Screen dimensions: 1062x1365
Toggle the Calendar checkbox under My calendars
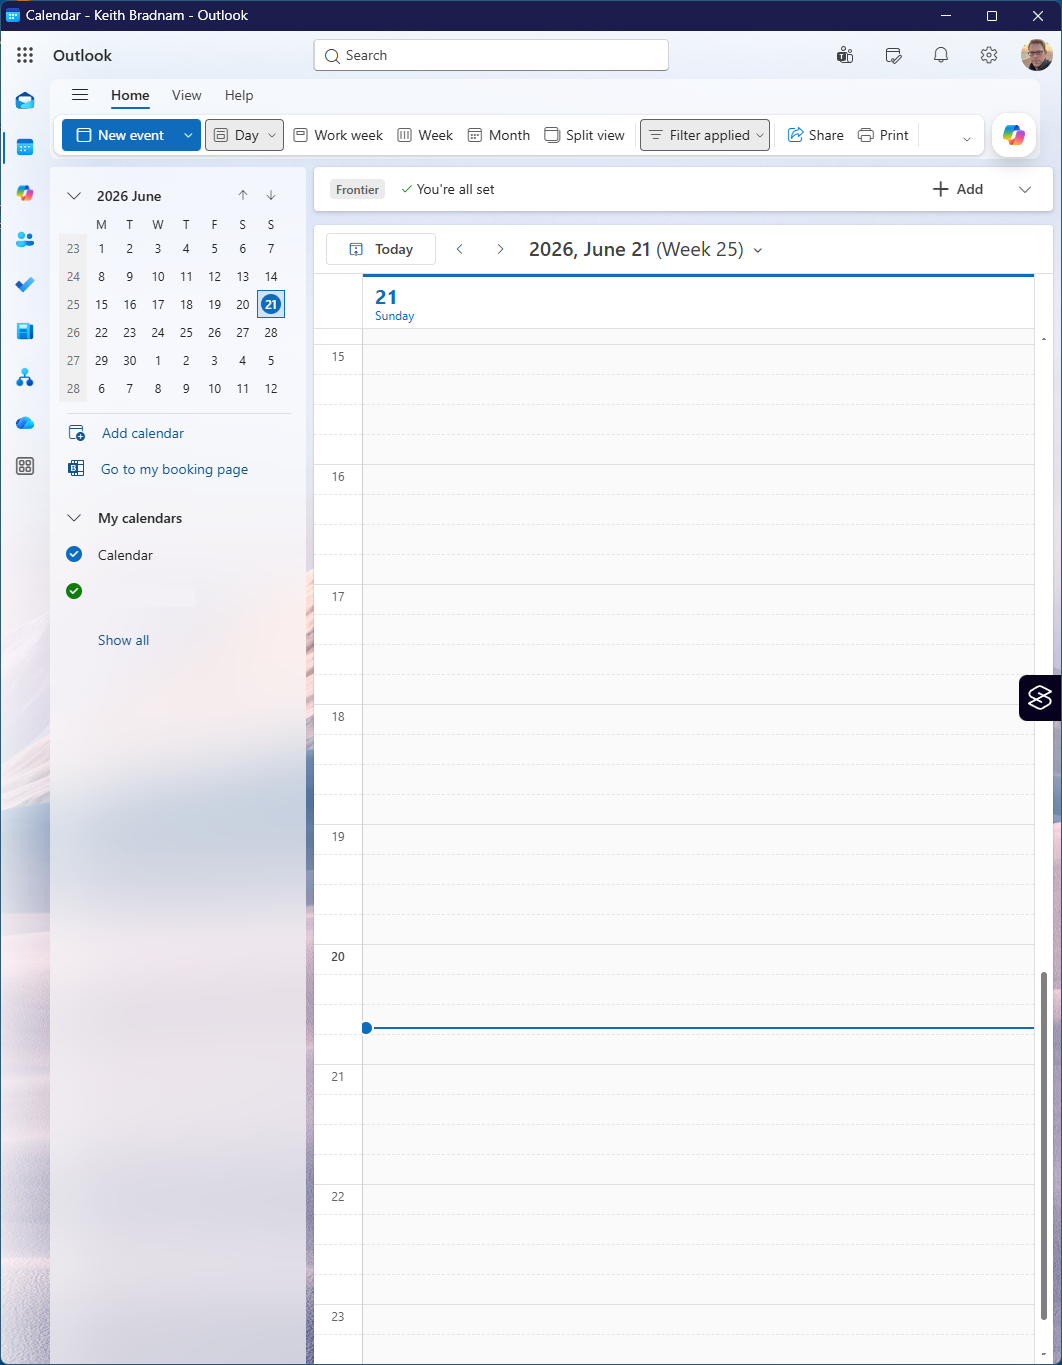point(74,554)
